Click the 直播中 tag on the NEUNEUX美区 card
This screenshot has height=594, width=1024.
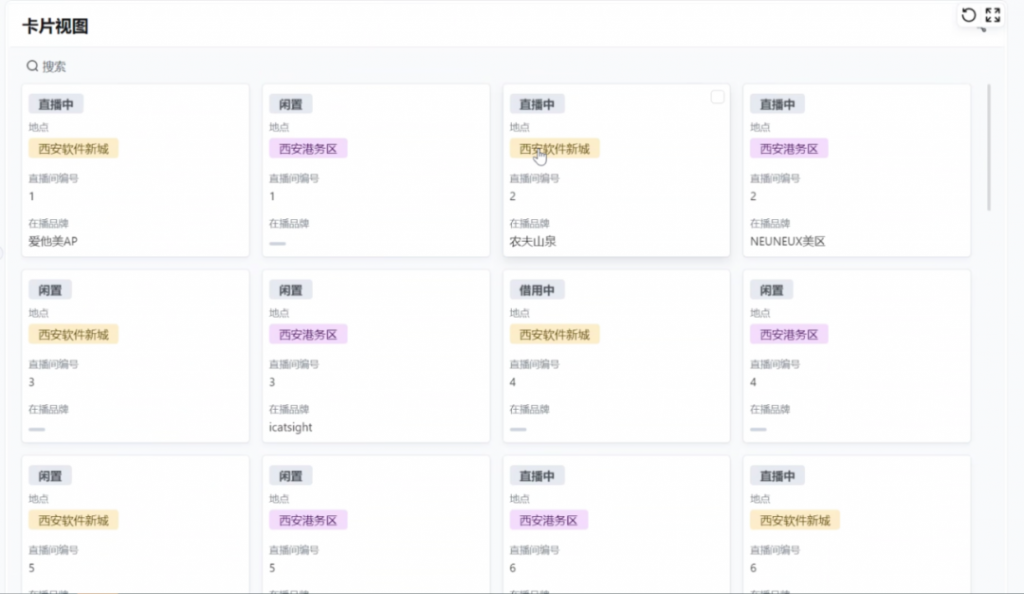coord(777,104)
